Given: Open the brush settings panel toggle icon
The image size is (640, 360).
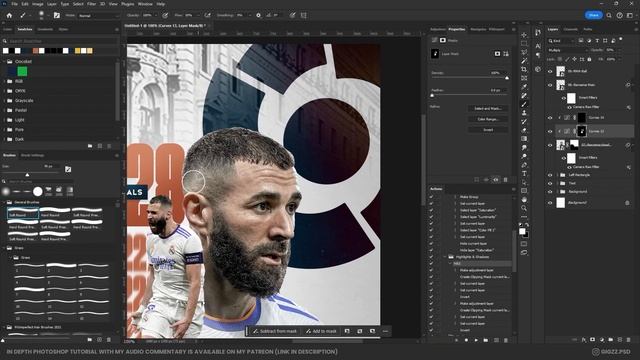Looking at the screenshot, I should point(57,16).
